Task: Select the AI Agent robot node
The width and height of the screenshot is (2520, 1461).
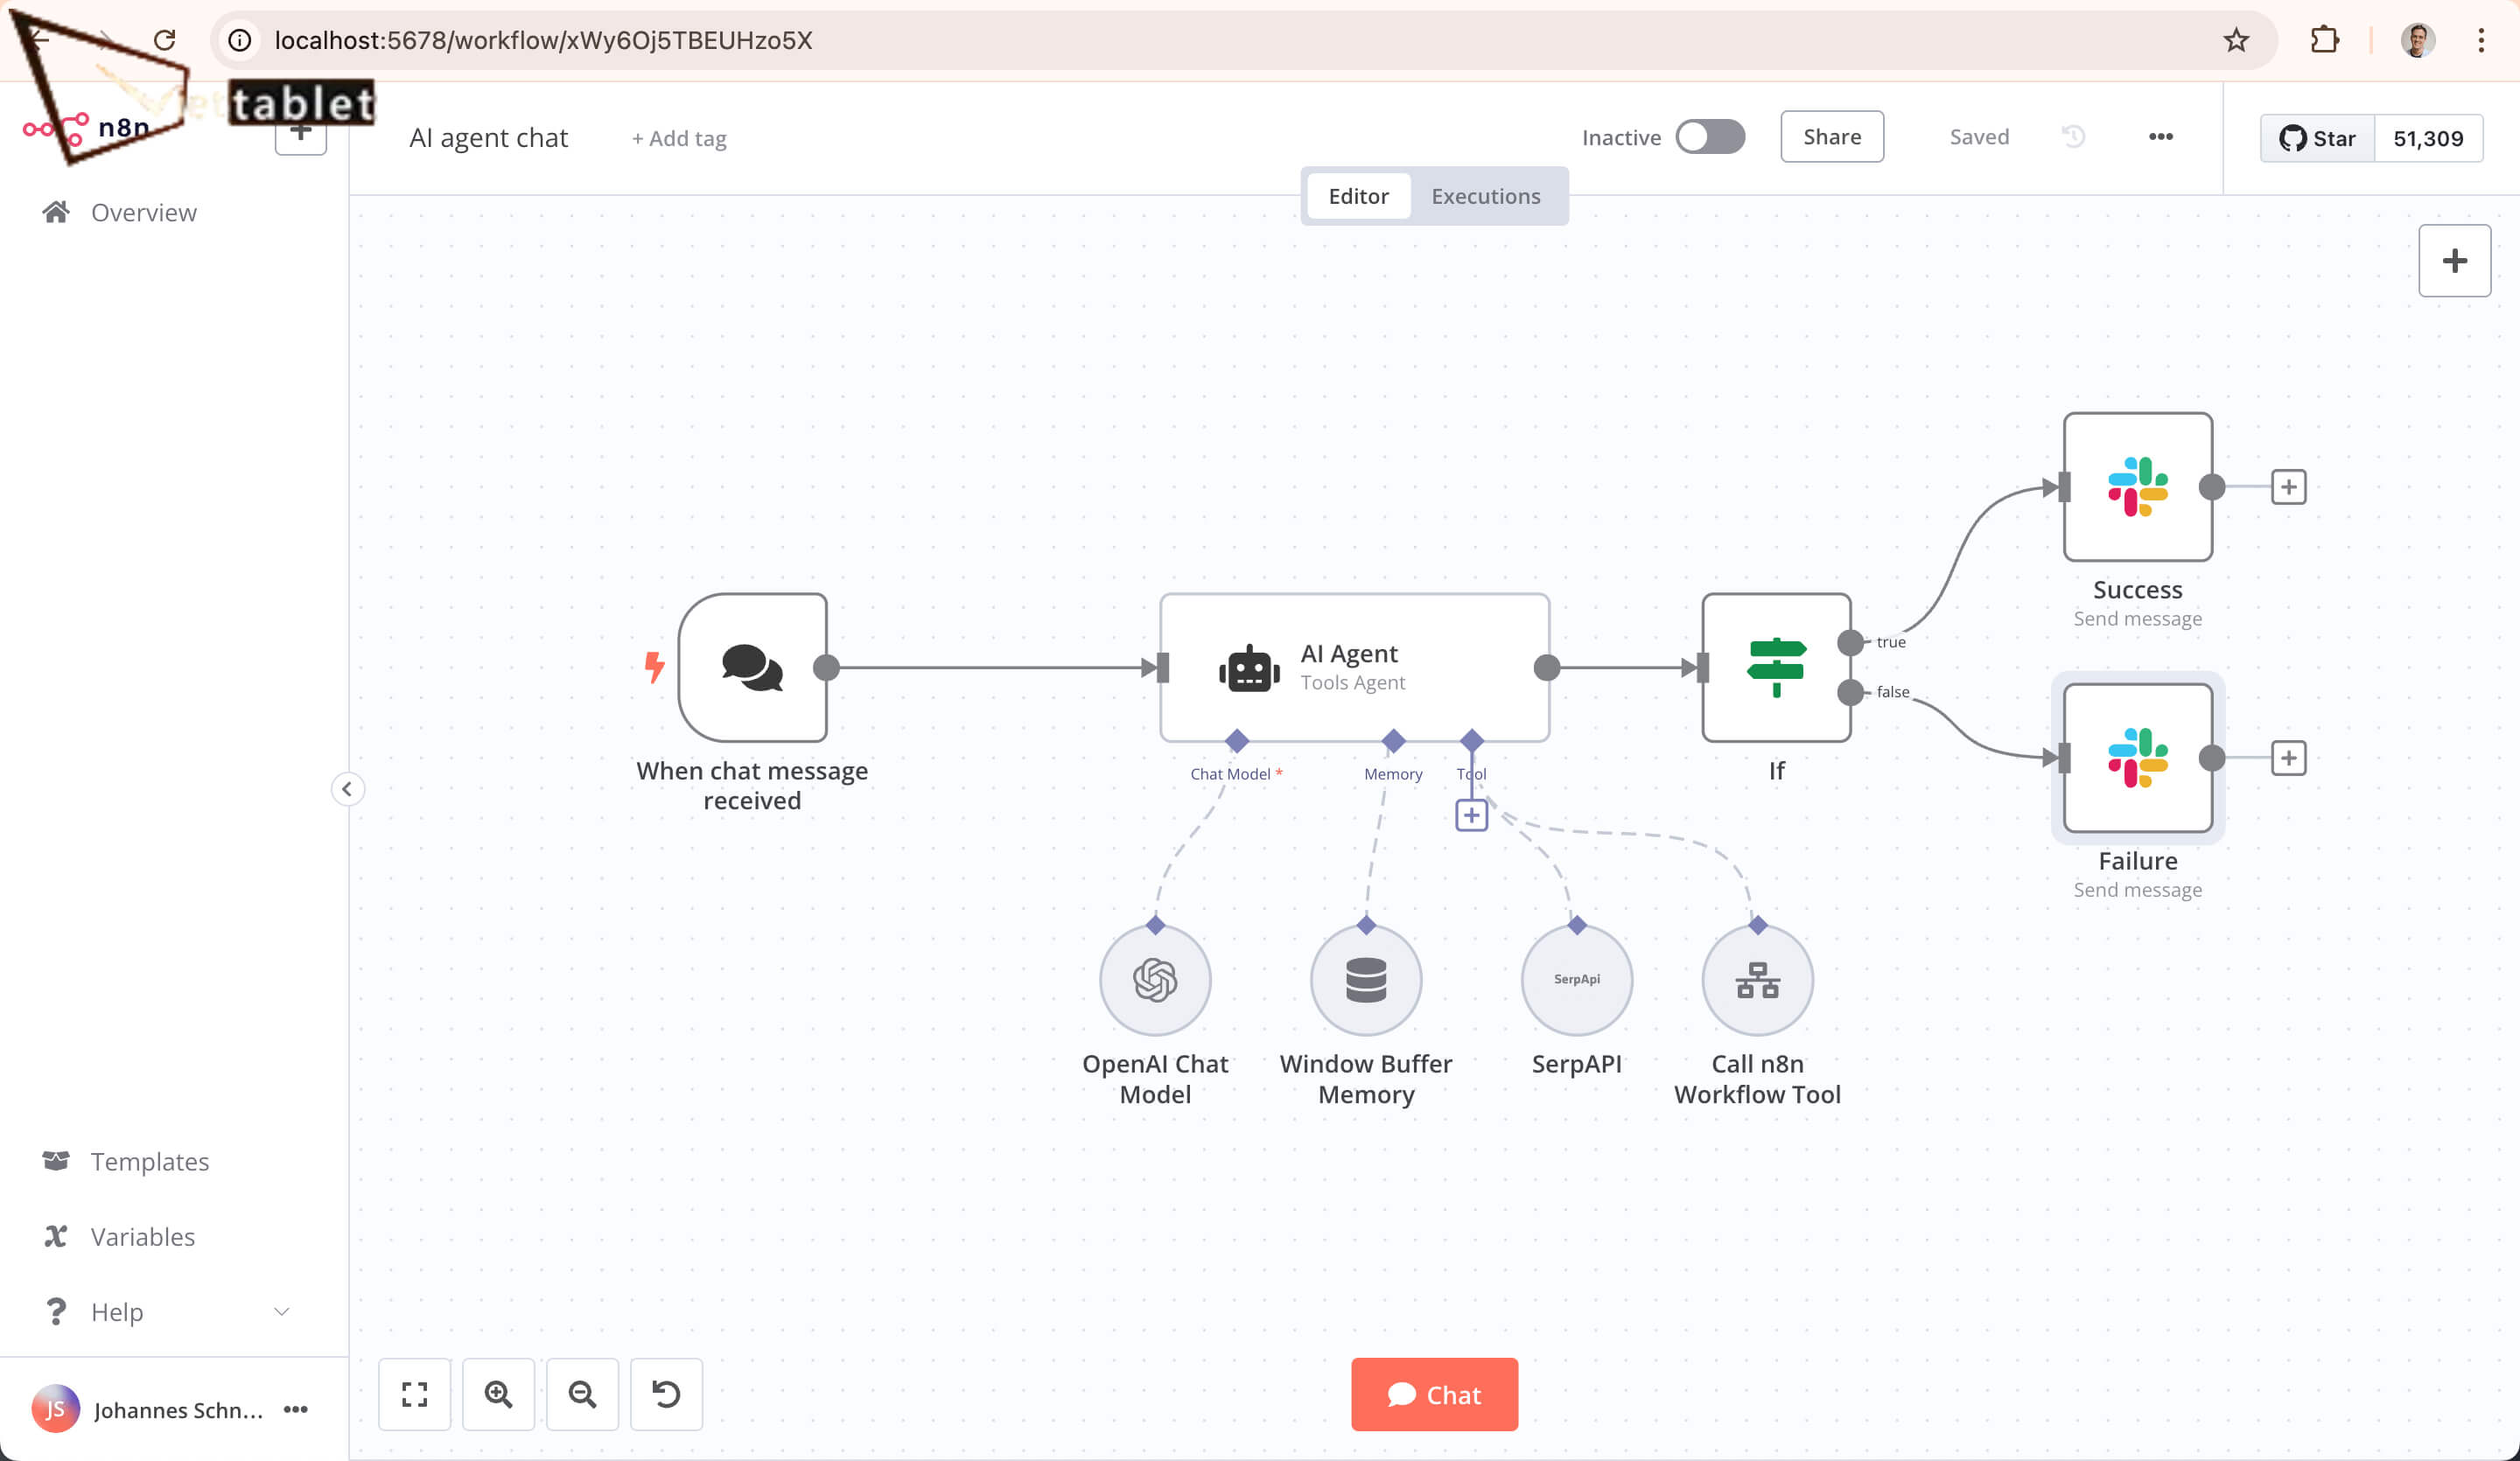Action: click(1354, 667)
